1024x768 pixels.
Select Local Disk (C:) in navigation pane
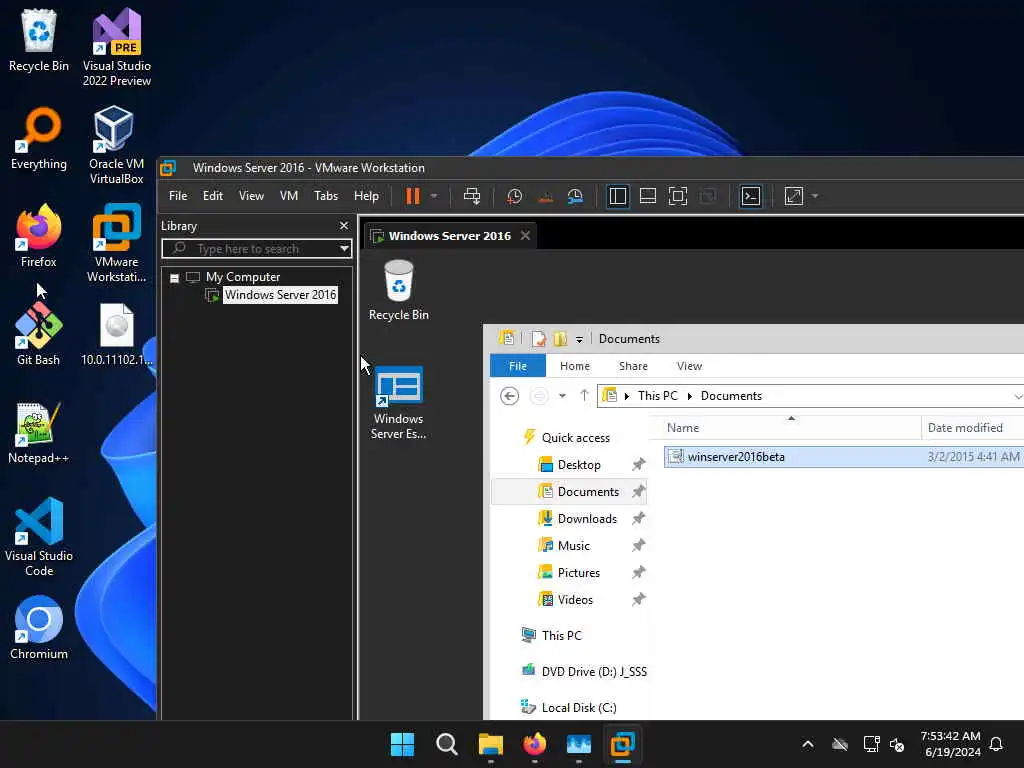tap(579, 707)
